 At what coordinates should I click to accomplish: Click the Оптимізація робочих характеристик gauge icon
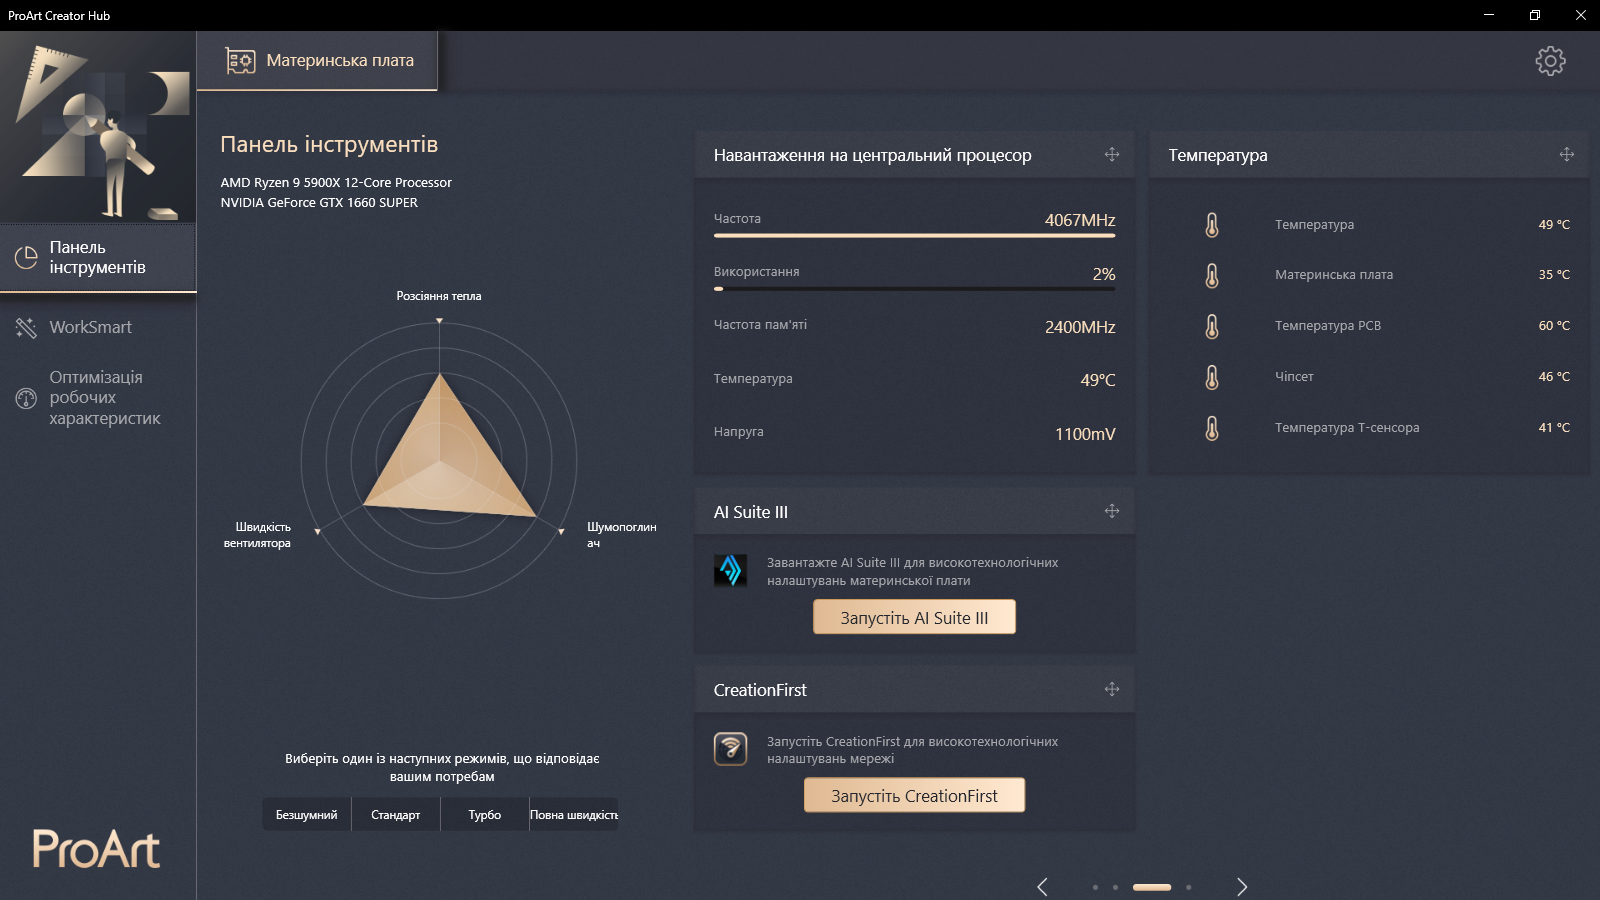(x=26, y=398)
